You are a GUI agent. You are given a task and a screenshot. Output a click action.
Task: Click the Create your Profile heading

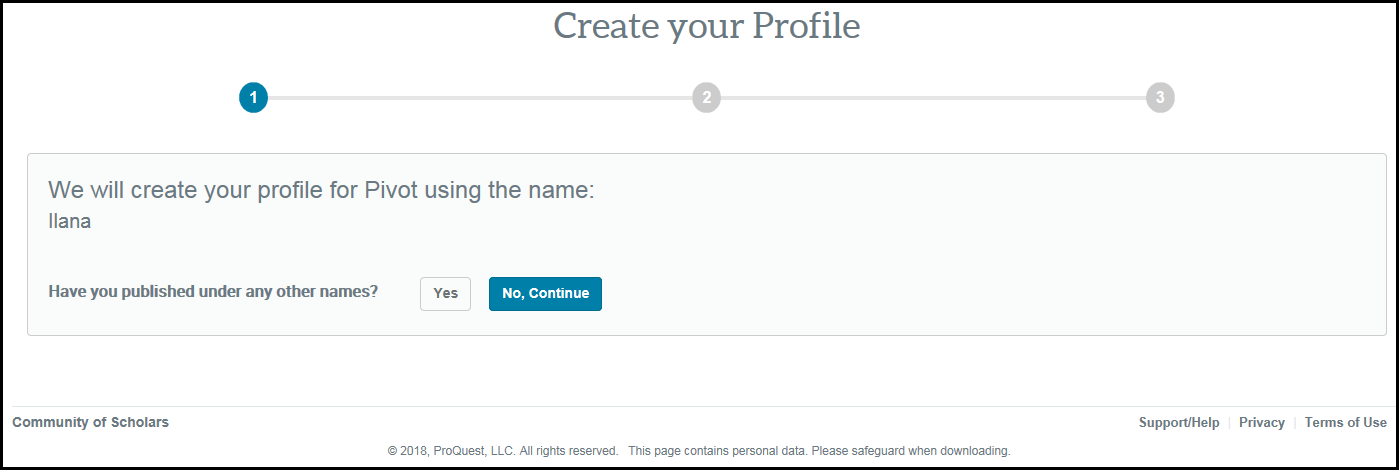click(x=707, y=26)
